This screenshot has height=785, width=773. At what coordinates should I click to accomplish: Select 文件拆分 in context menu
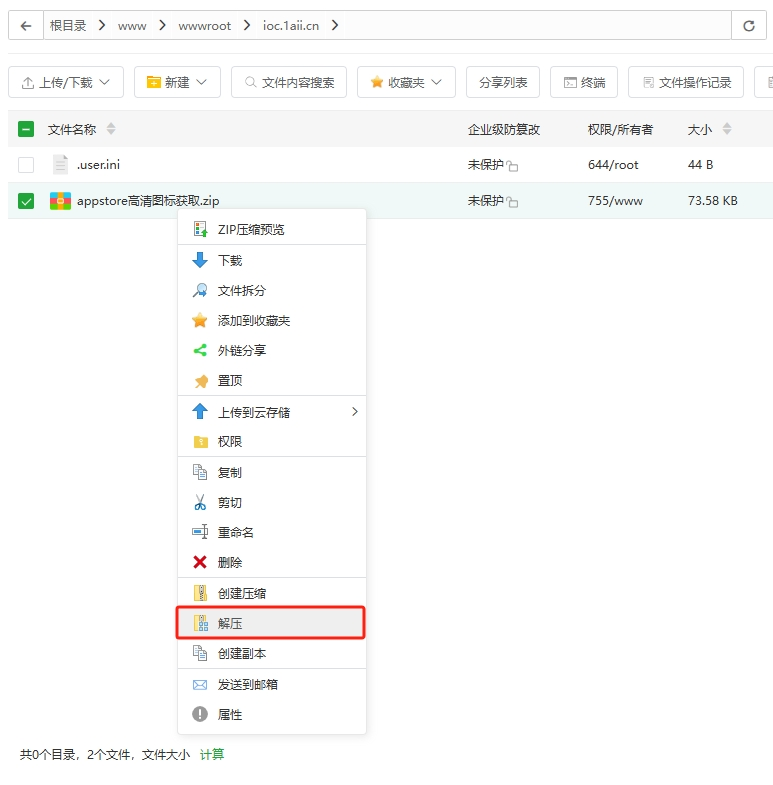click(272, 290)
